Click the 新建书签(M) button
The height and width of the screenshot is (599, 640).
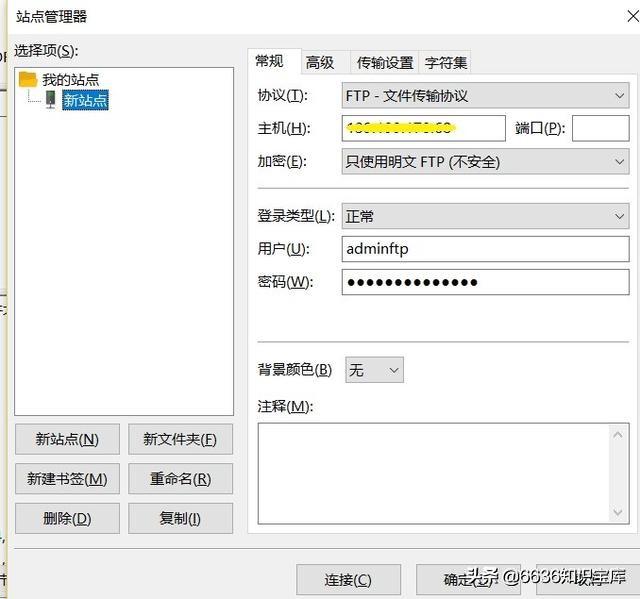click(x=67, y=479)
